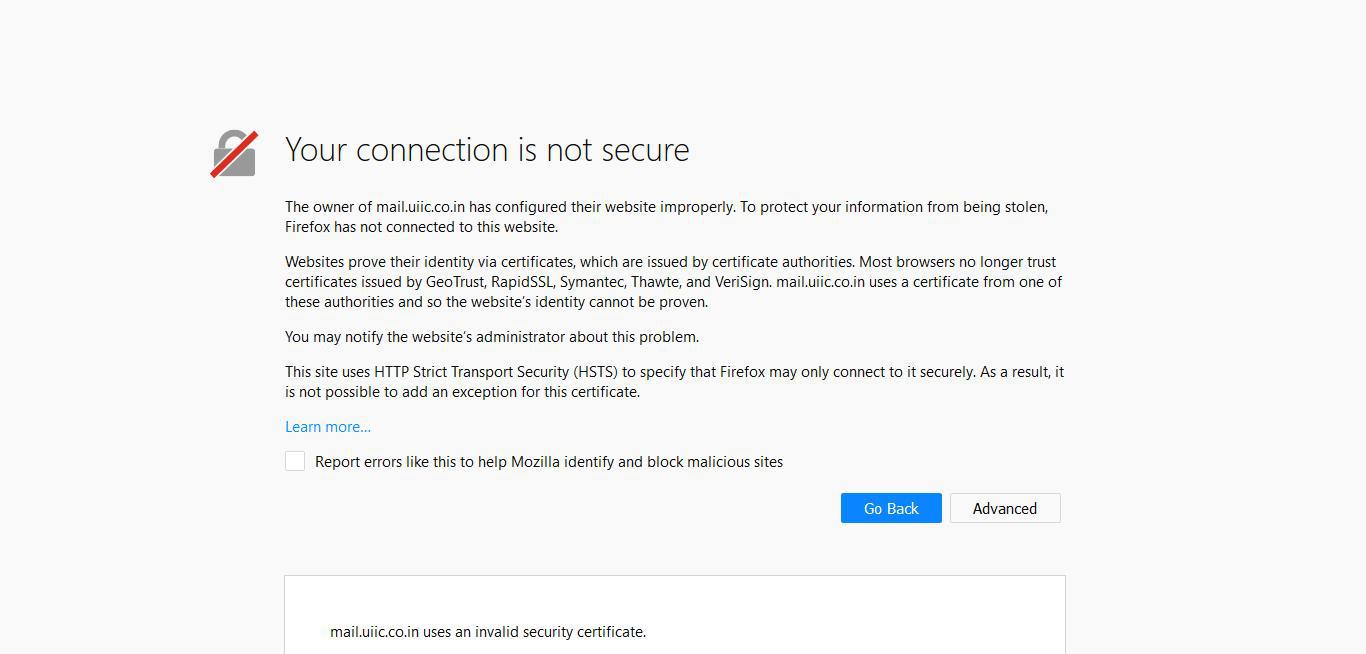The image size is (1366, 654).
Task: Select the gray lock symbol beside the heading
Action: [x=233, y=152]
